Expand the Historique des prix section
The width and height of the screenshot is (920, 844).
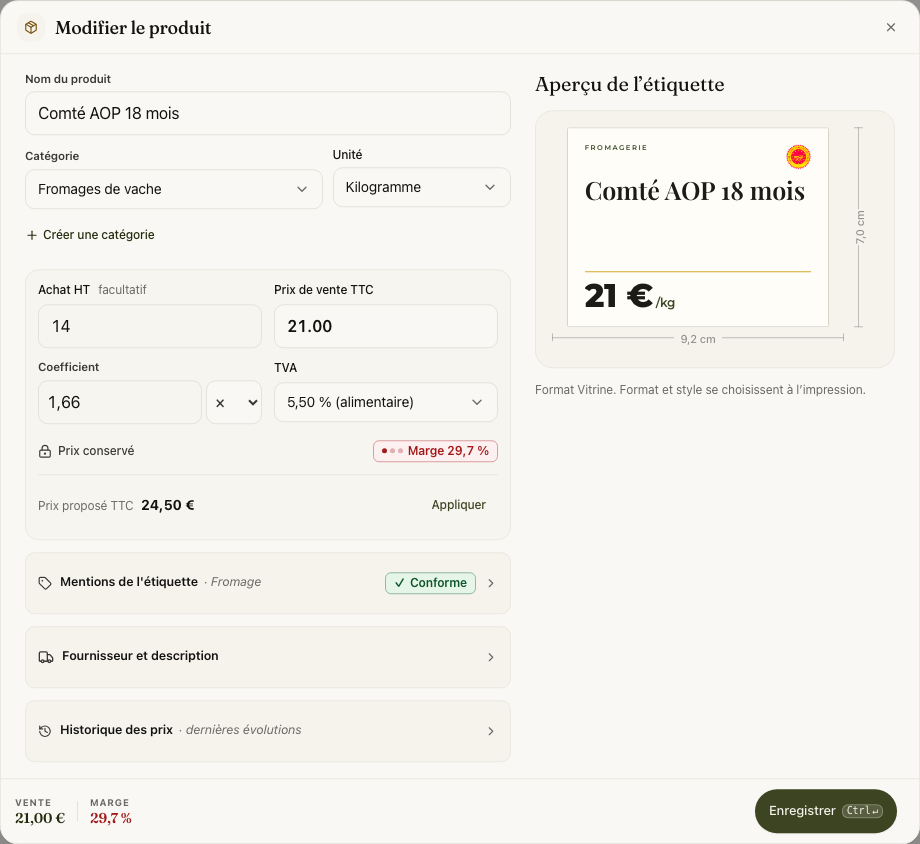click(268, 731)
